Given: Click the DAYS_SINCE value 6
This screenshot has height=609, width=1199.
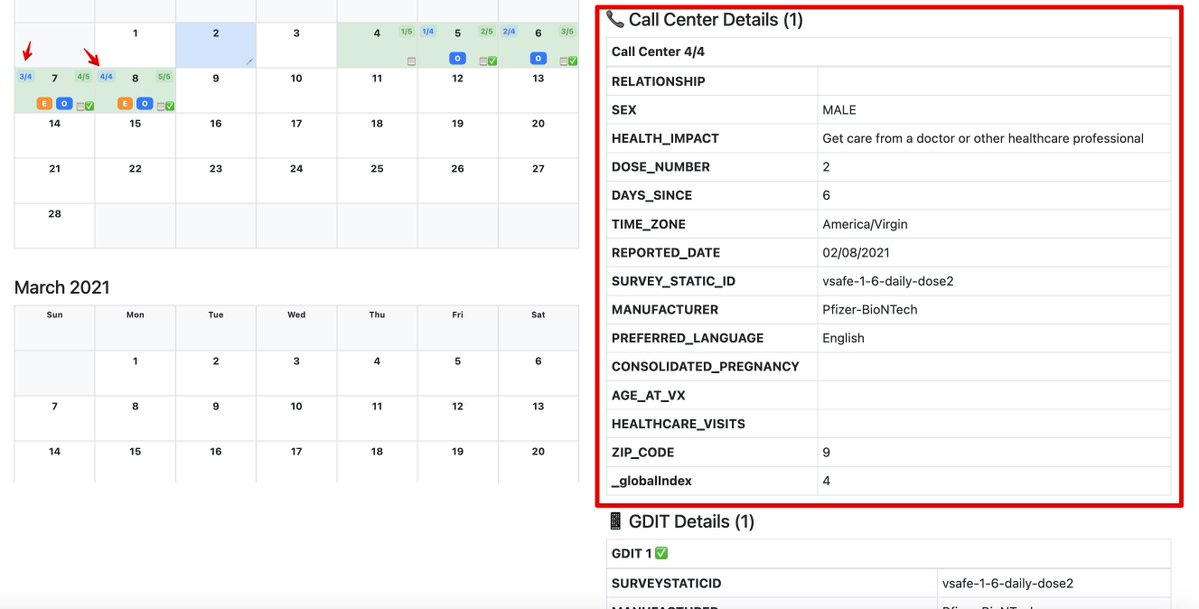Looking at the screenshot, I should click(x=826, y=195).
